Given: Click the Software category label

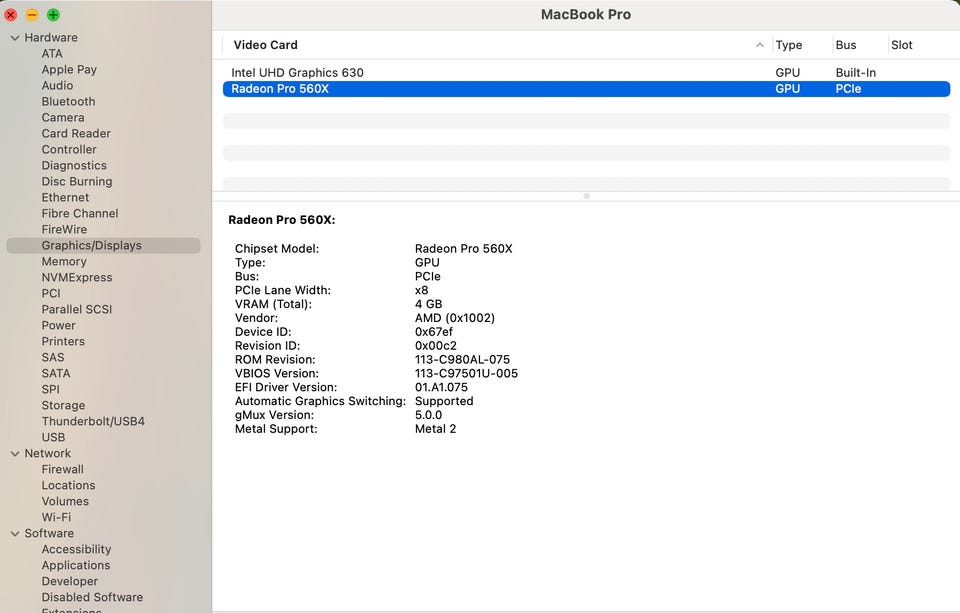Looking at the screenshot, I should coord(49,533).
